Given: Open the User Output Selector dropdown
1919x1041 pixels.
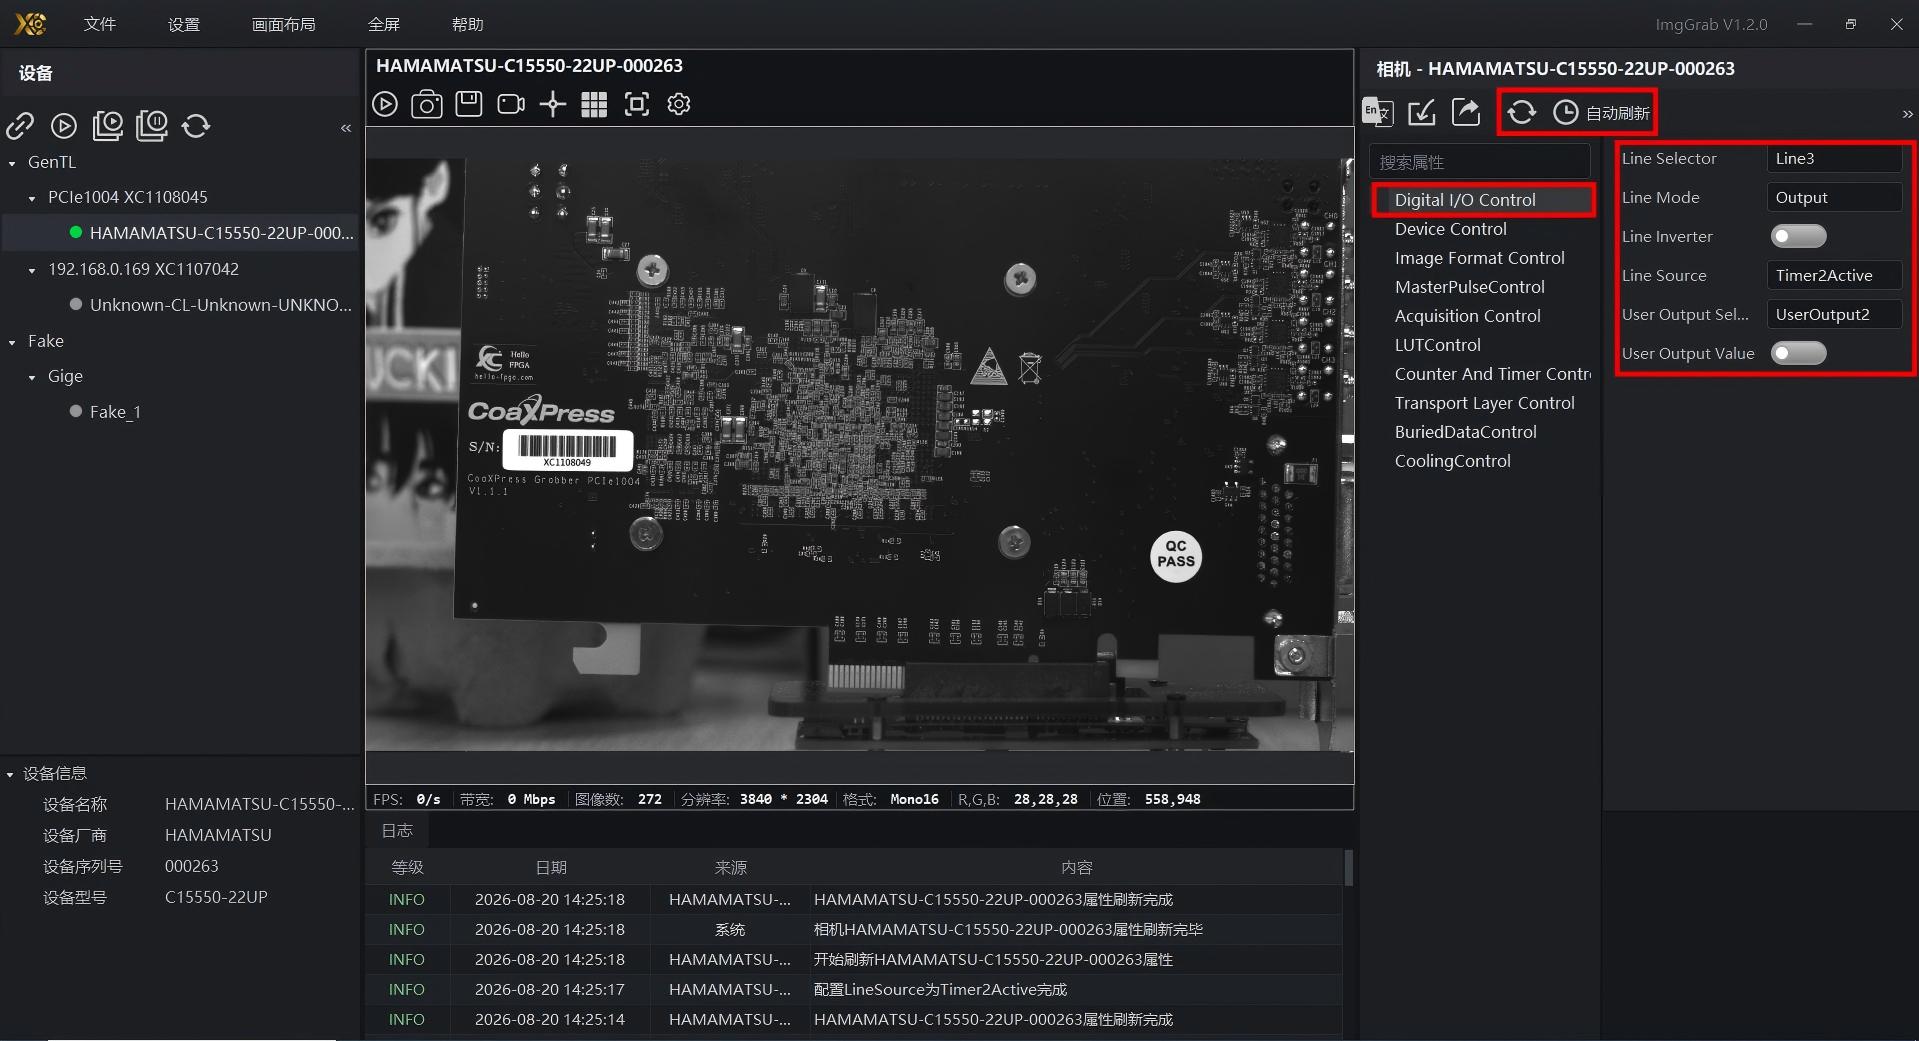Looking at the screenshot, I should (x=1834, y=314).
